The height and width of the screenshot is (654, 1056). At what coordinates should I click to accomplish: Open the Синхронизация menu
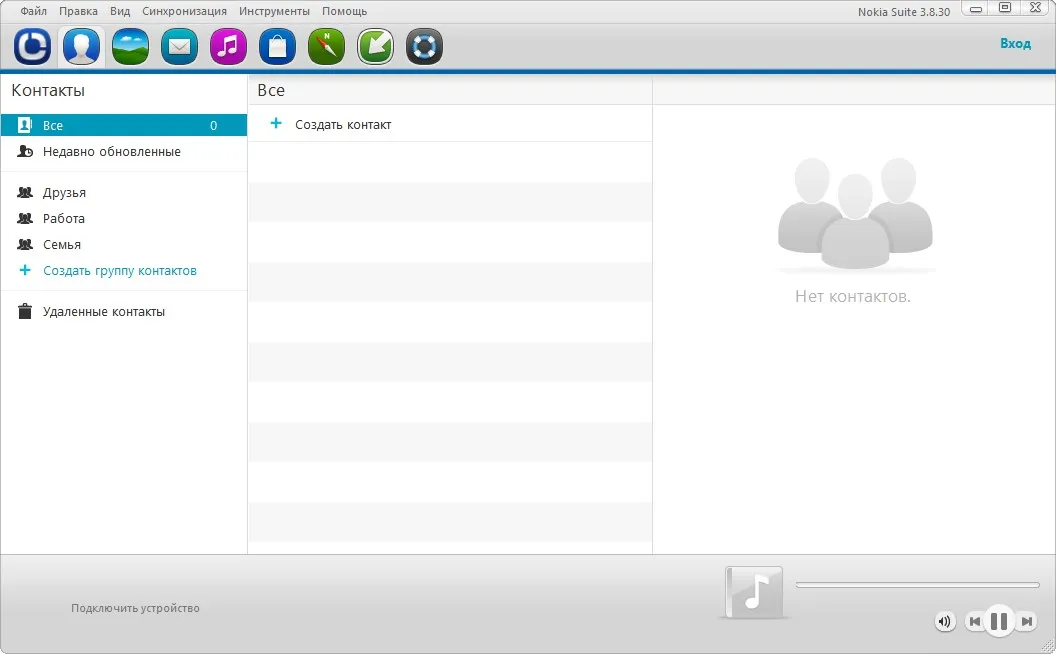click(184, 11)
